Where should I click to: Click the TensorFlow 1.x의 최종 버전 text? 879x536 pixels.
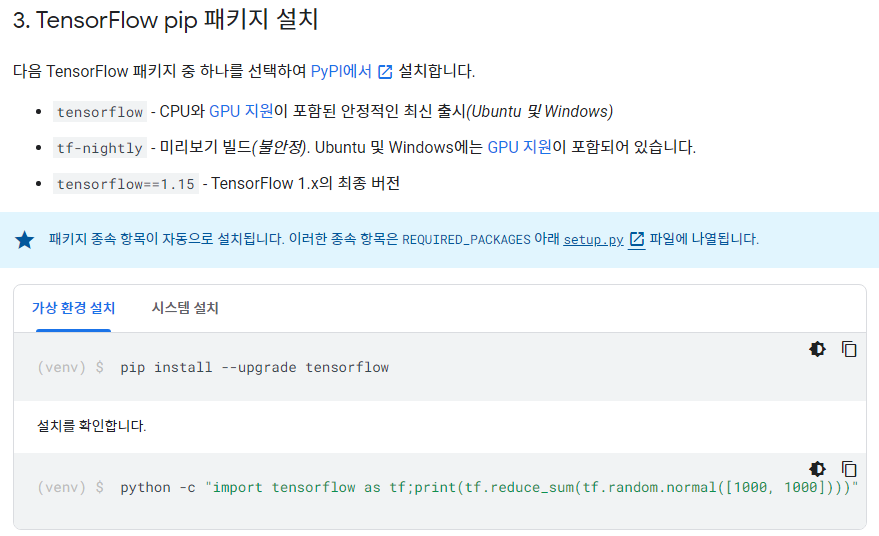306,183
